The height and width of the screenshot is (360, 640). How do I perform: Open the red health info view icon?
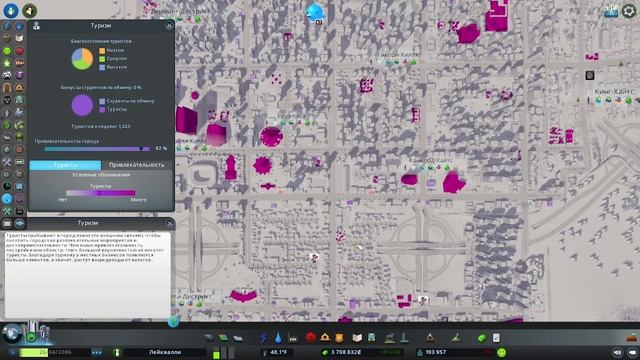[x=19, y=51]
